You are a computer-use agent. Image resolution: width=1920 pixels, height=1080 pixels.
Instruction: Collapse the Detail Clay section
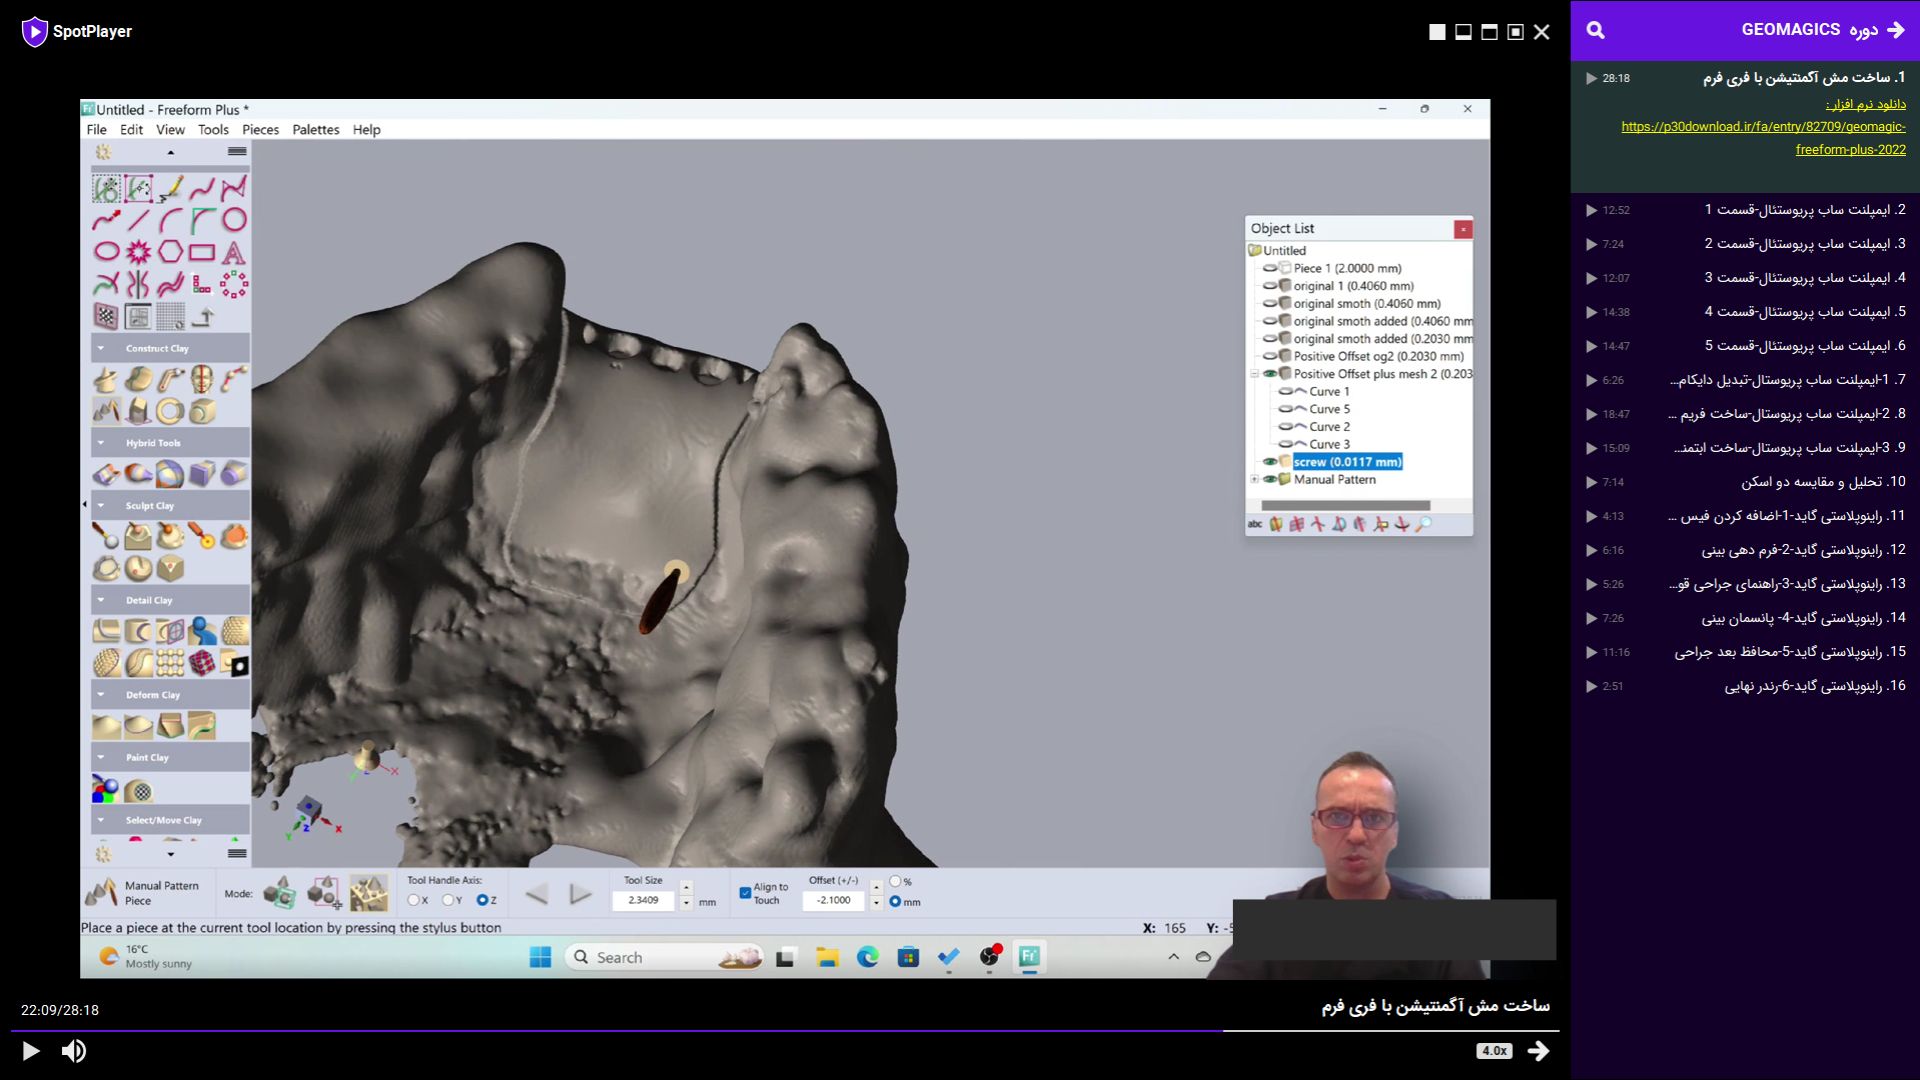click(x=101, y=600)
